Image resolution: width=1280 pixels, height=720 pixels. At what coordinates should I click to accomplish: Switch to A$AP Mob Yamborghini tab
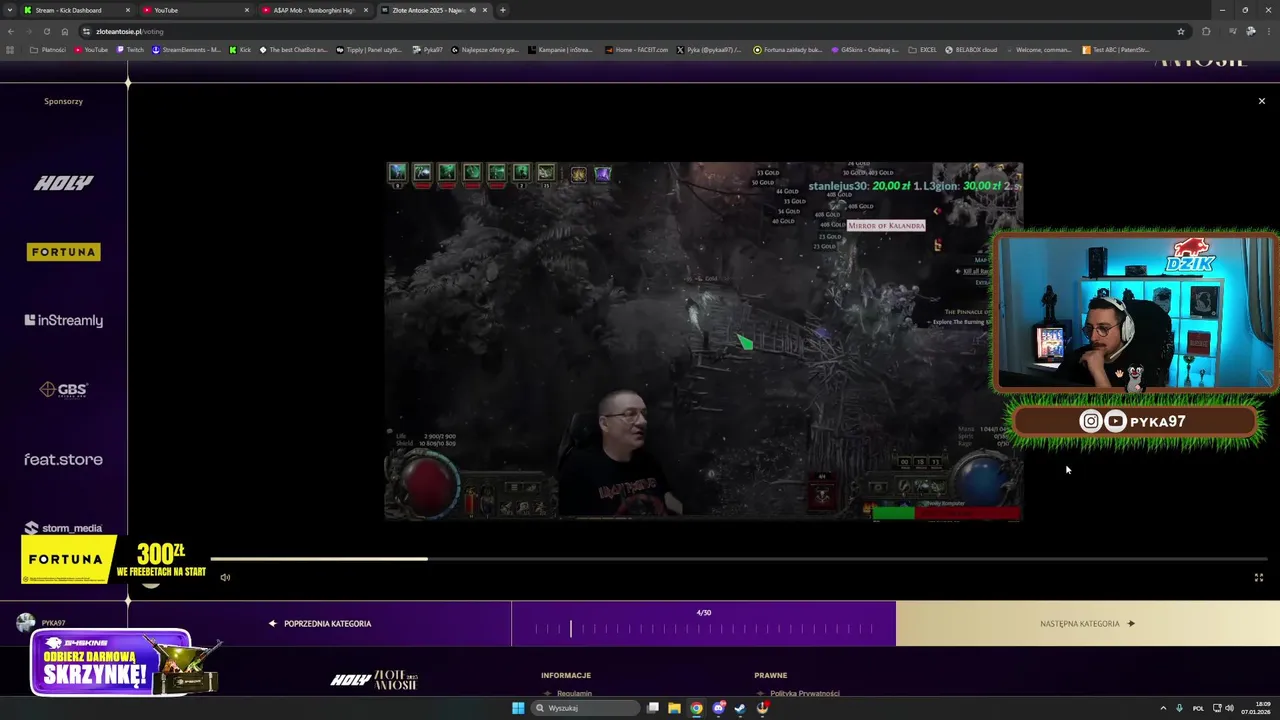tap(314, 10)
